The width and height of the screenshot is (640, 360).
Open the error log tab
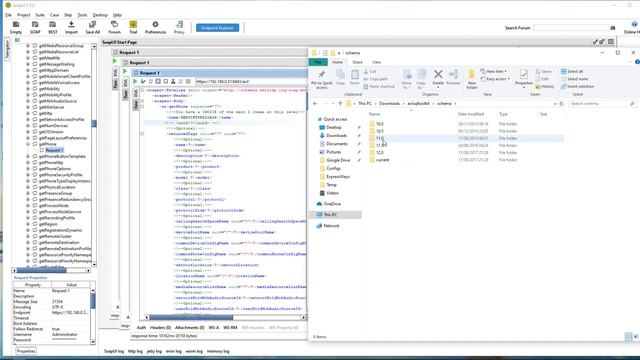(173, 351)
